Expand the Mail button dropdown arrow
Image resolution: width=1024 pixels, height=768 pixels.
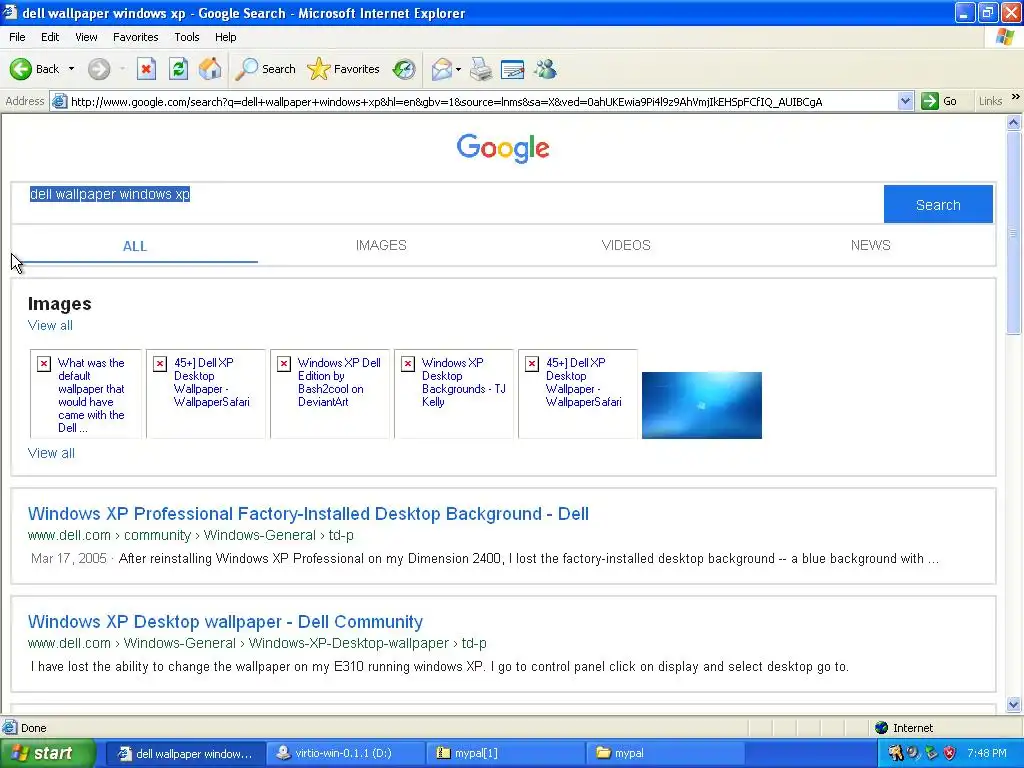(458, 69)
